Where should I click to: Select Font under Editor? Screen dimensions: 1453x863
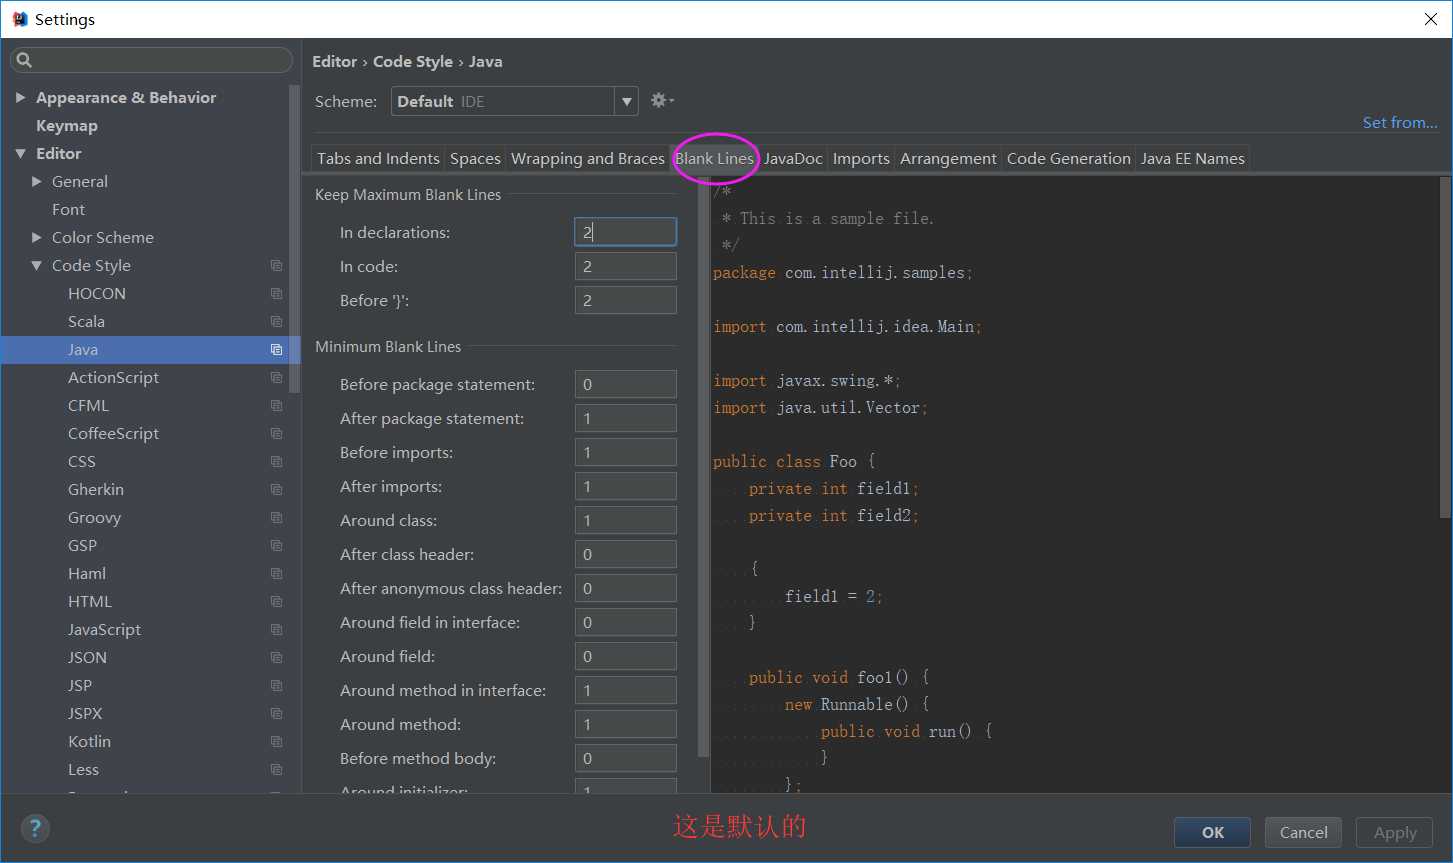(68, 209)
